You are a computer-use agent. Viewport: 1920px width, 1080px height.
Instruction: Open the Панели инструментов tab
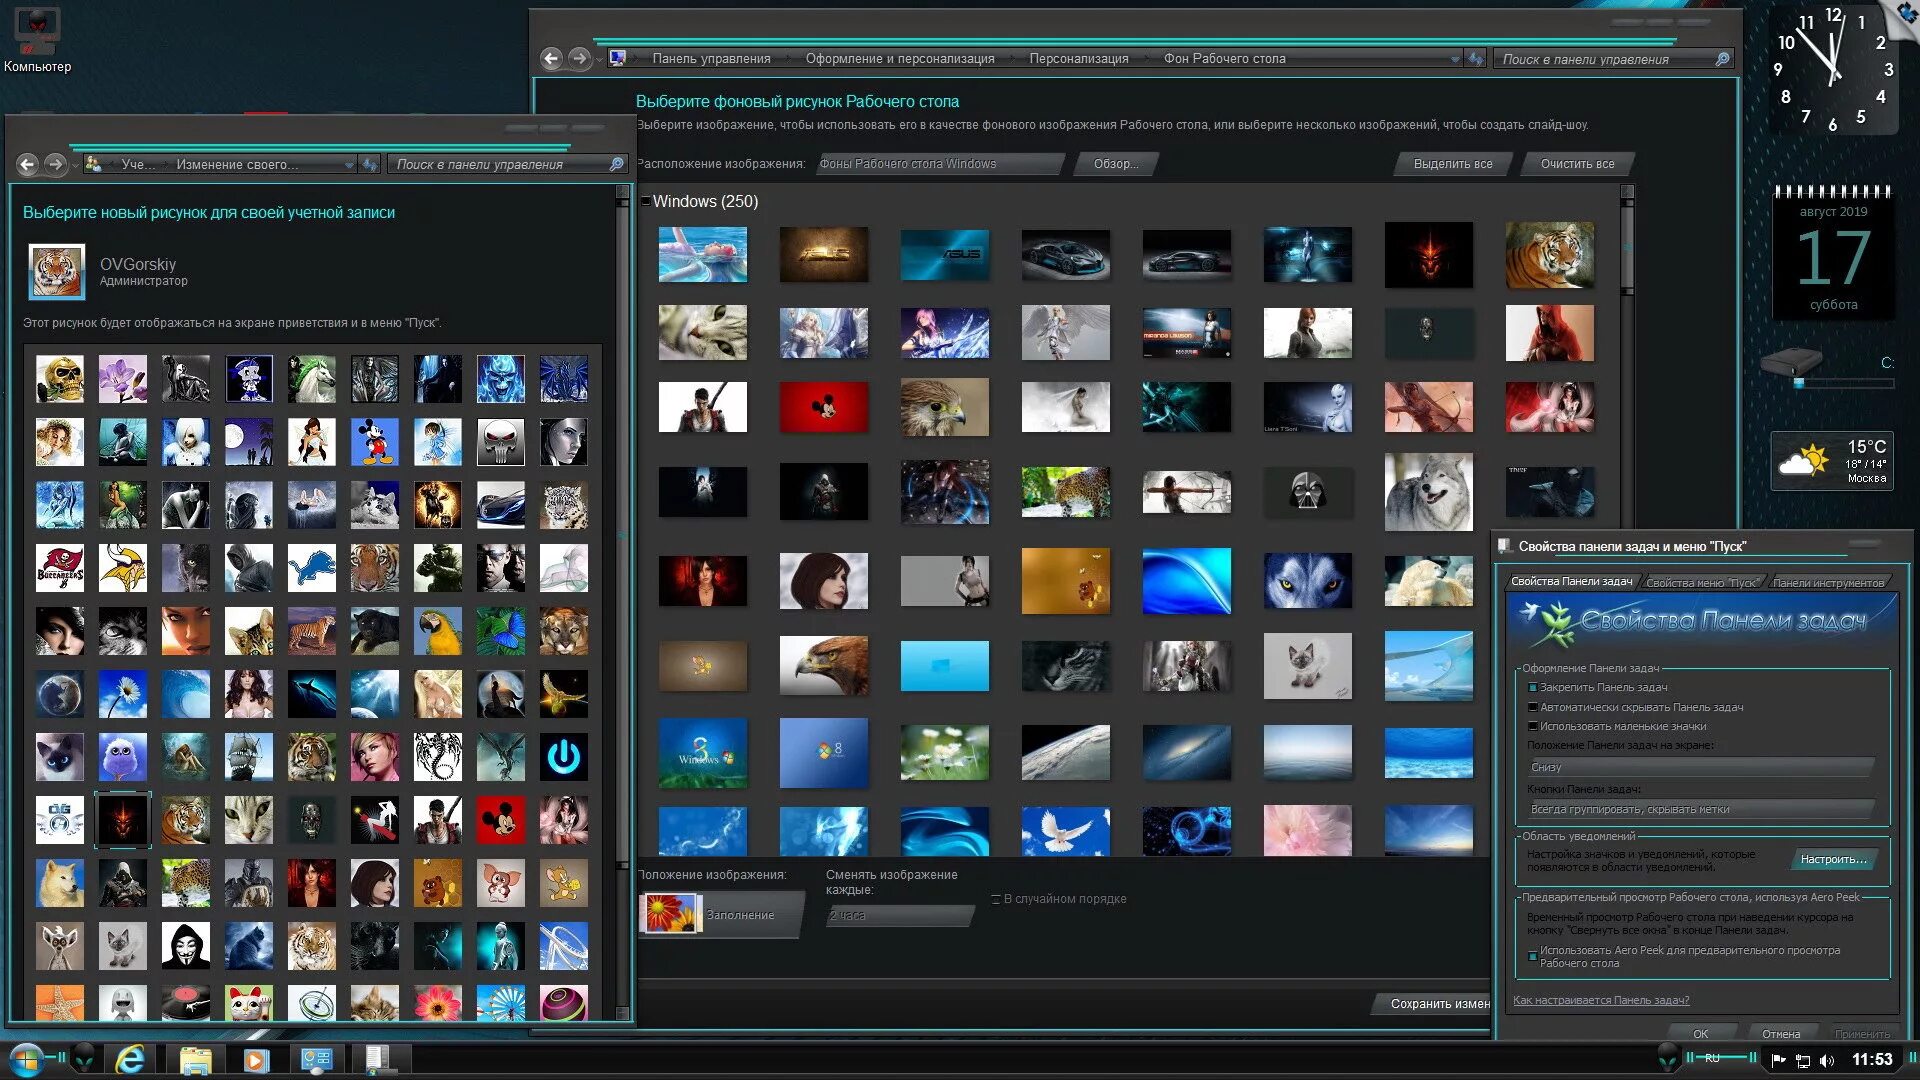(x=1828, y=583)
